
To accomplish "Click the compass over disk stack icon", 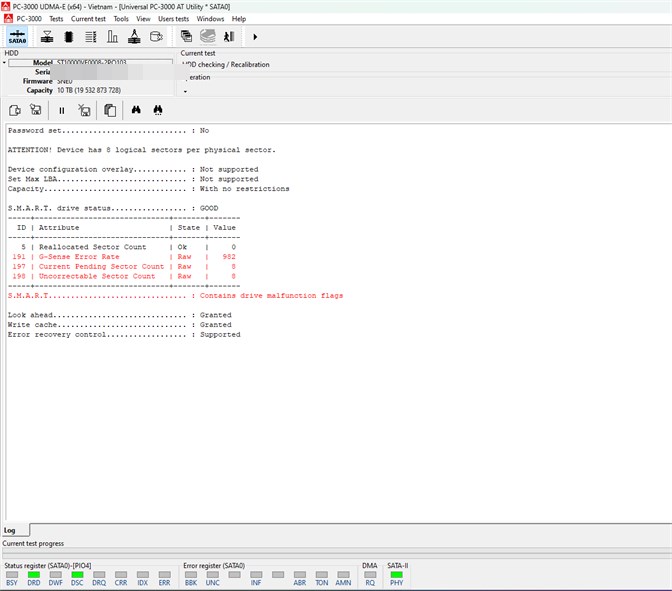I will point(134,36).
